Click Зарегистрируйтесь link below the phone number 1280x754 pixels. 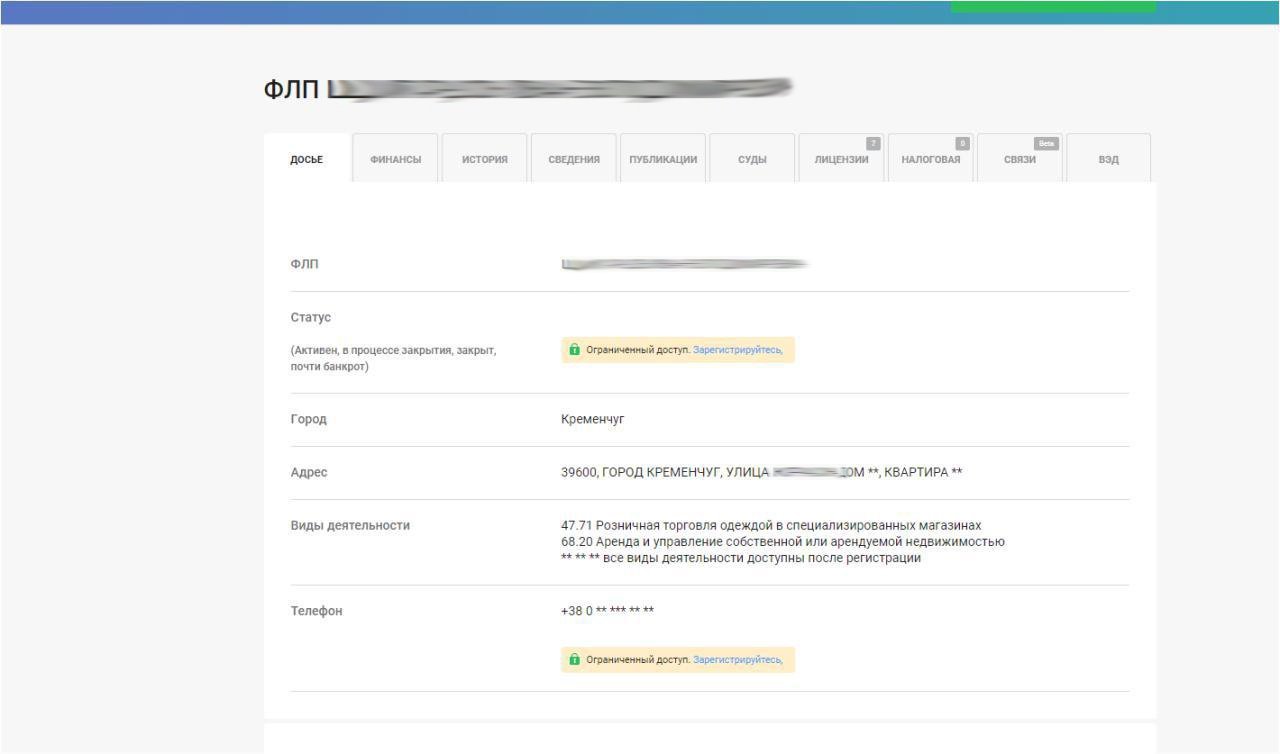737,660
